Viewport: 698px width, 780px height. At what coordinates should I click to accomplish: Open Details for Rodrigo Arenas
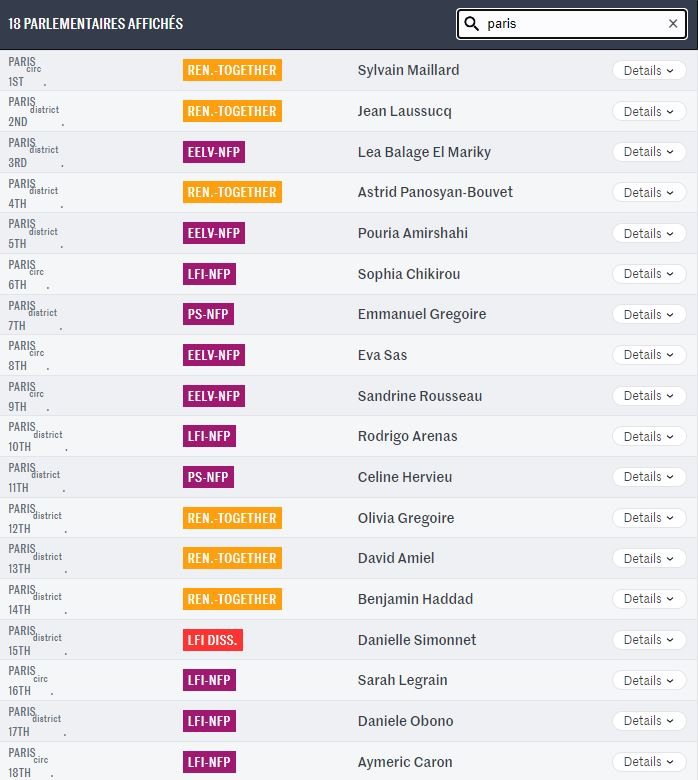tap(649, 436)
